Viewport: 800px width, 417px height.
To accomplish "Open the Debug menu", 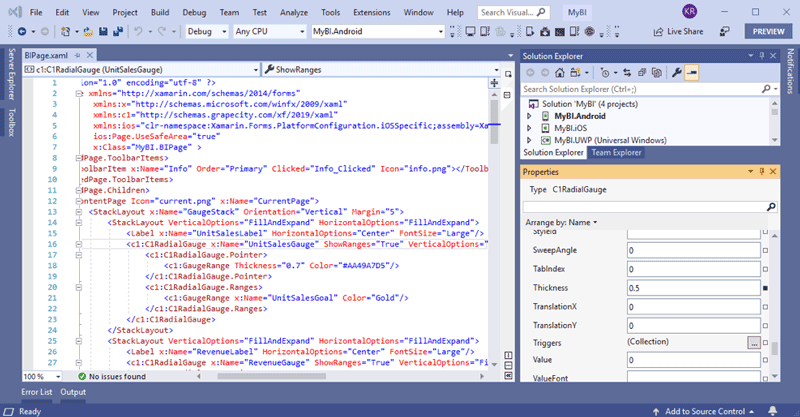I will (194, 12).
